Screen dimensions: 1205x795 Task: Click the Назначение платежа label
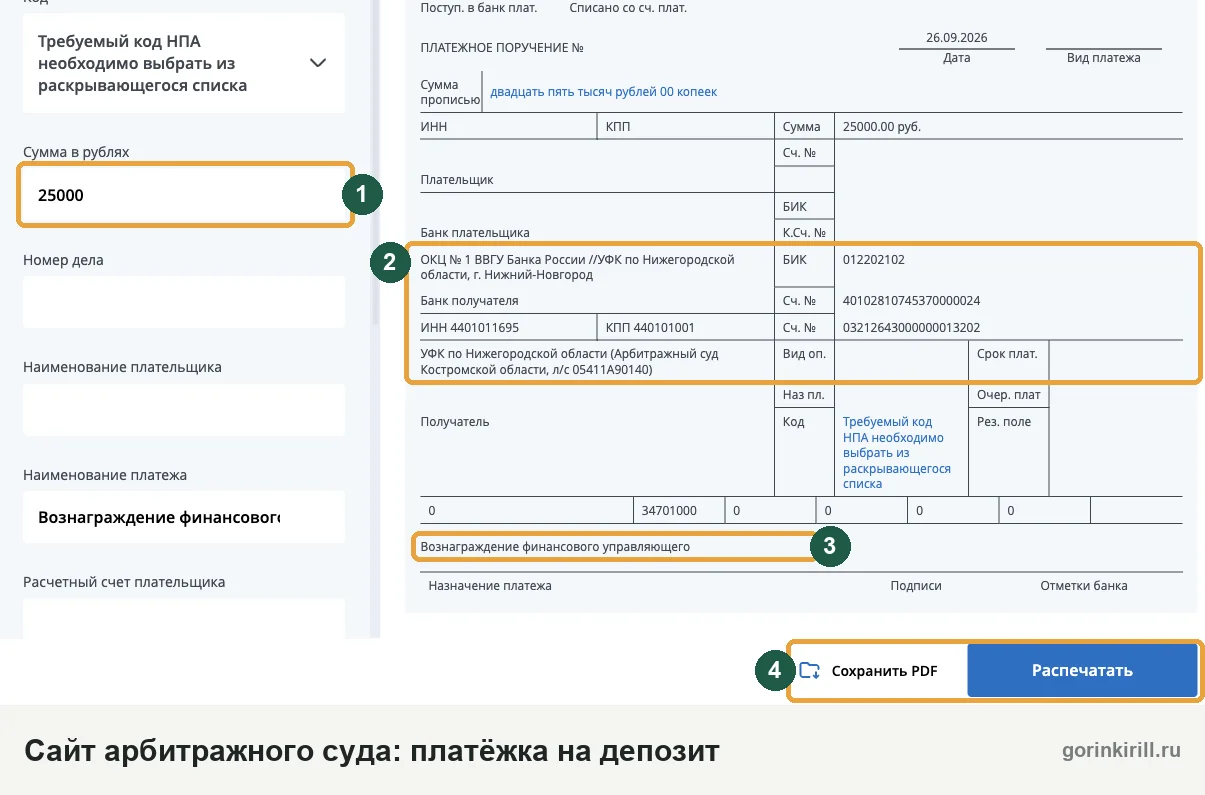(x=490, y=586)
